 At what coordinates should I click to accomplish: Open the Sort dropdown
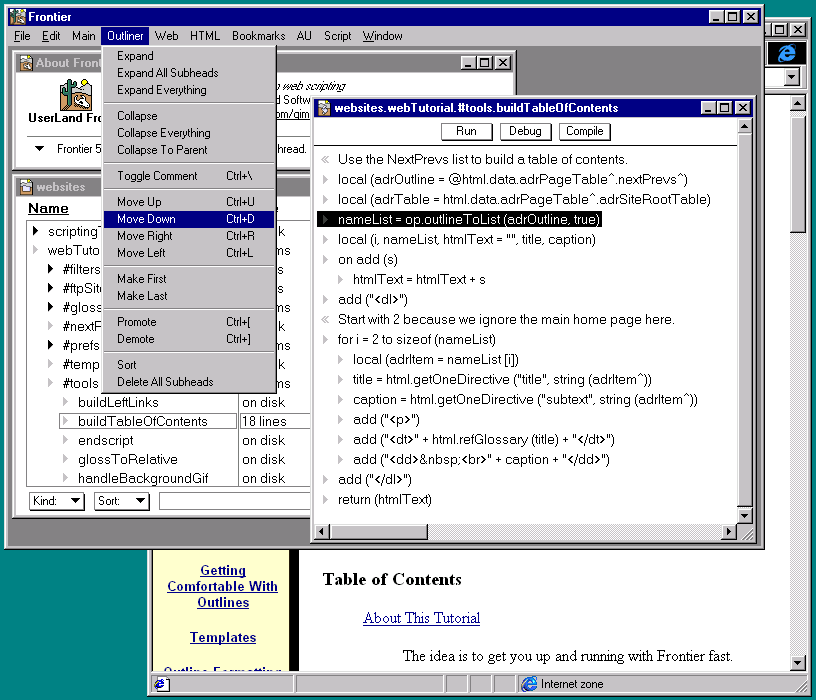pos(121,501)
